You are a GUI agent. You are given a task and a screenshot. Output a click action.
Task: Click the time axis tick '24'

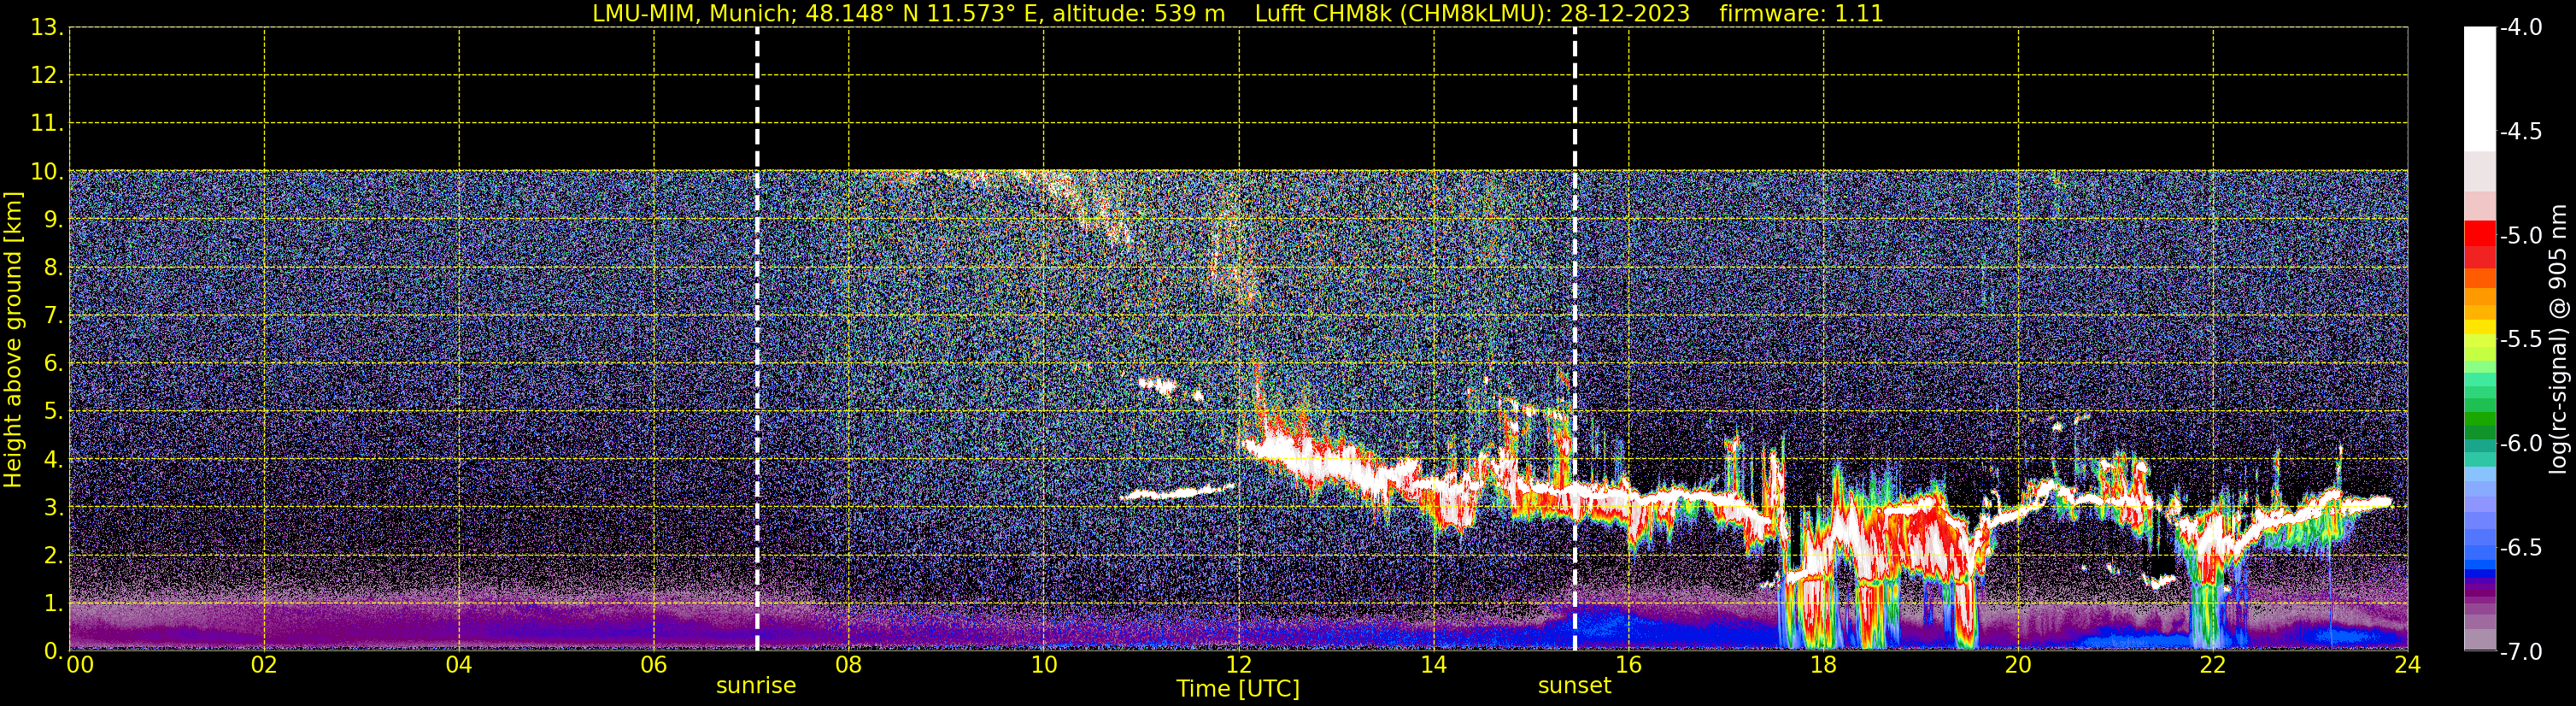click(2408, 665)
